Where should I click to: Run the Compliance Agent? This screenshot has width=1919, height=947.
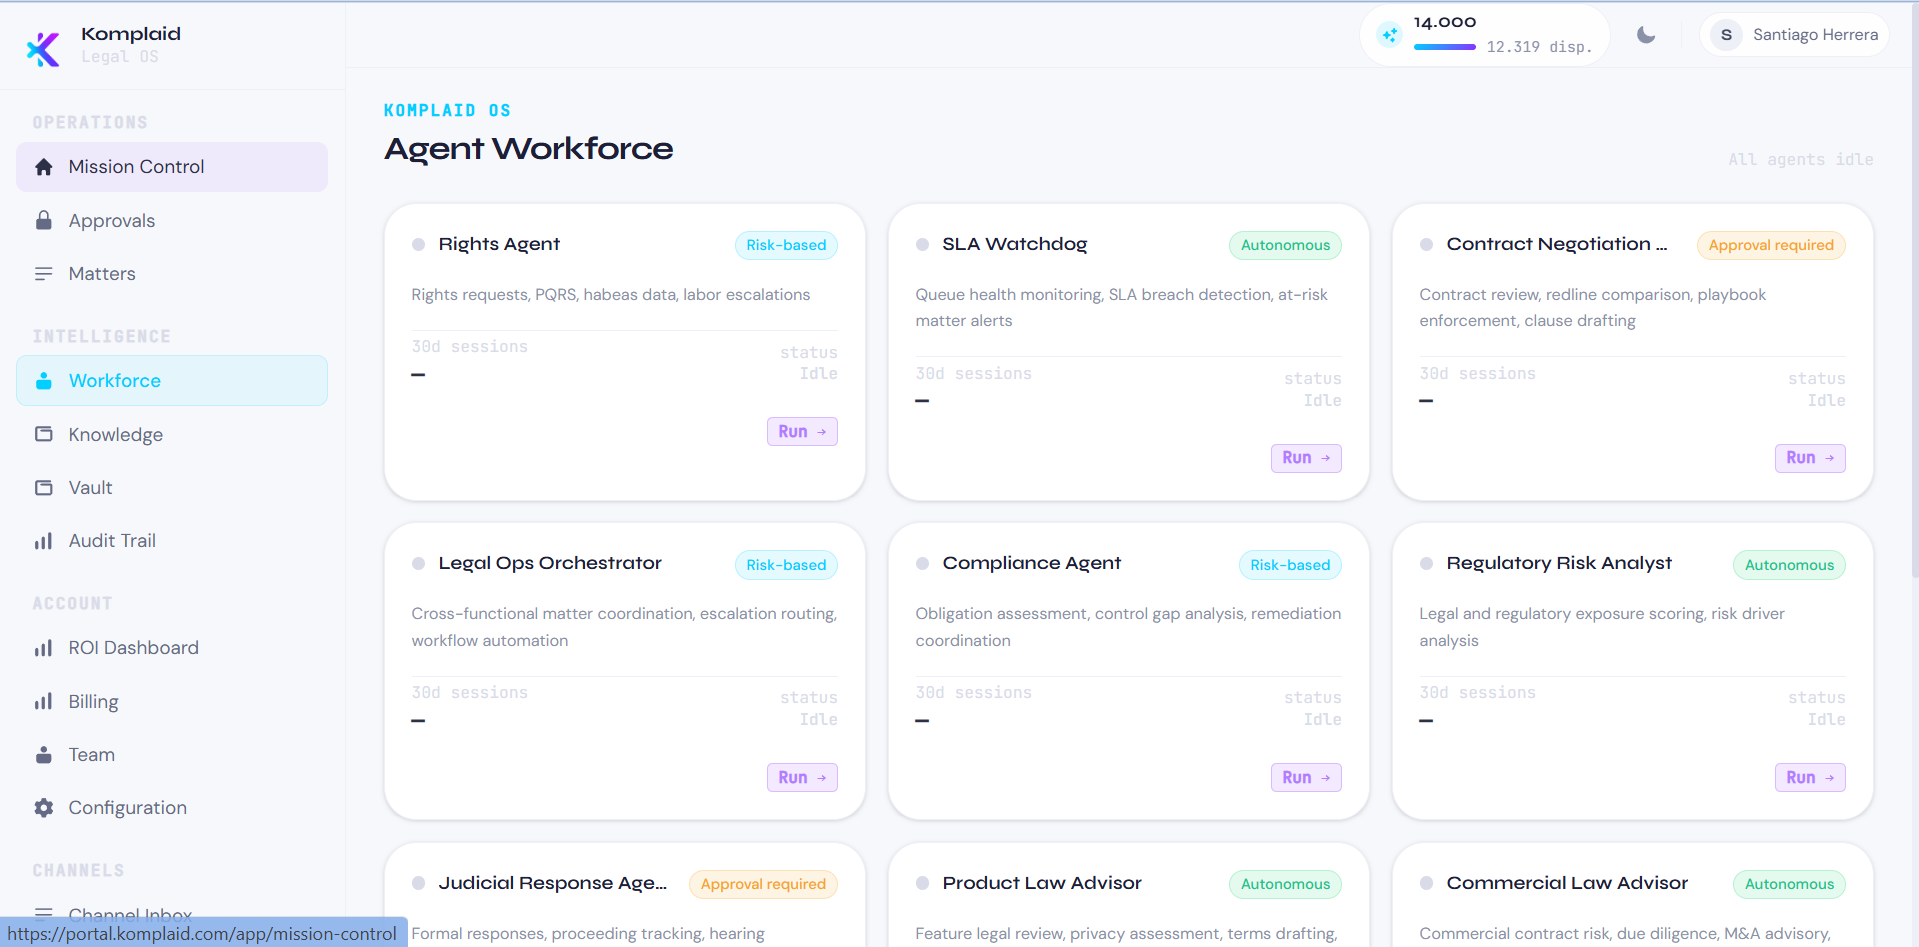pyautogui.click(x=1306, y=778)
